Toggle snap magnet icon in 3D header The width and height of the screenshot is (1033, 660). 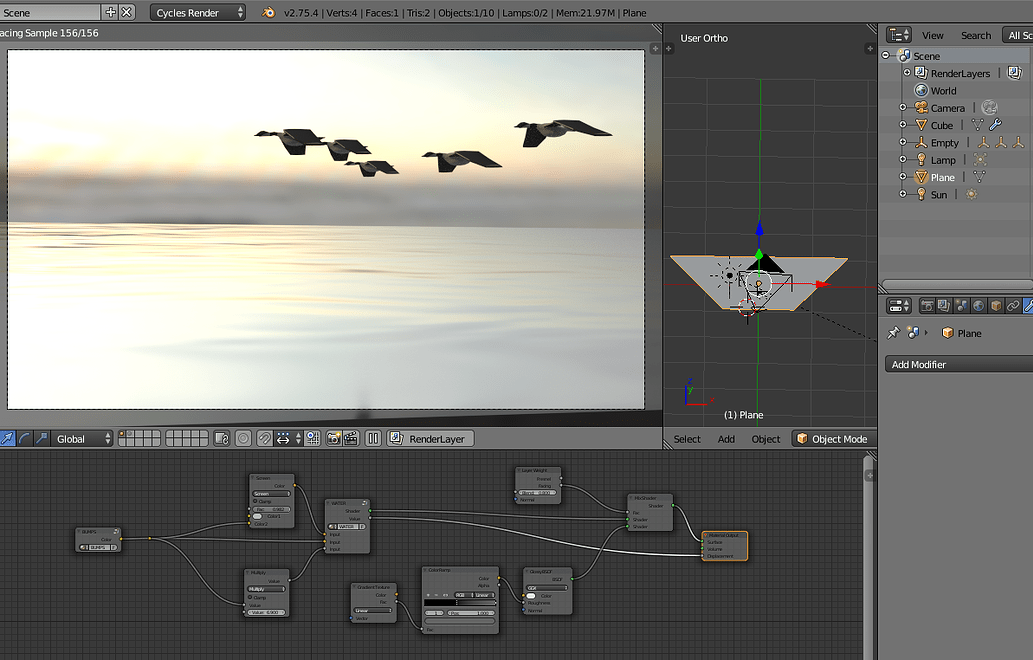pyautogui.click(x=264, y=439)
